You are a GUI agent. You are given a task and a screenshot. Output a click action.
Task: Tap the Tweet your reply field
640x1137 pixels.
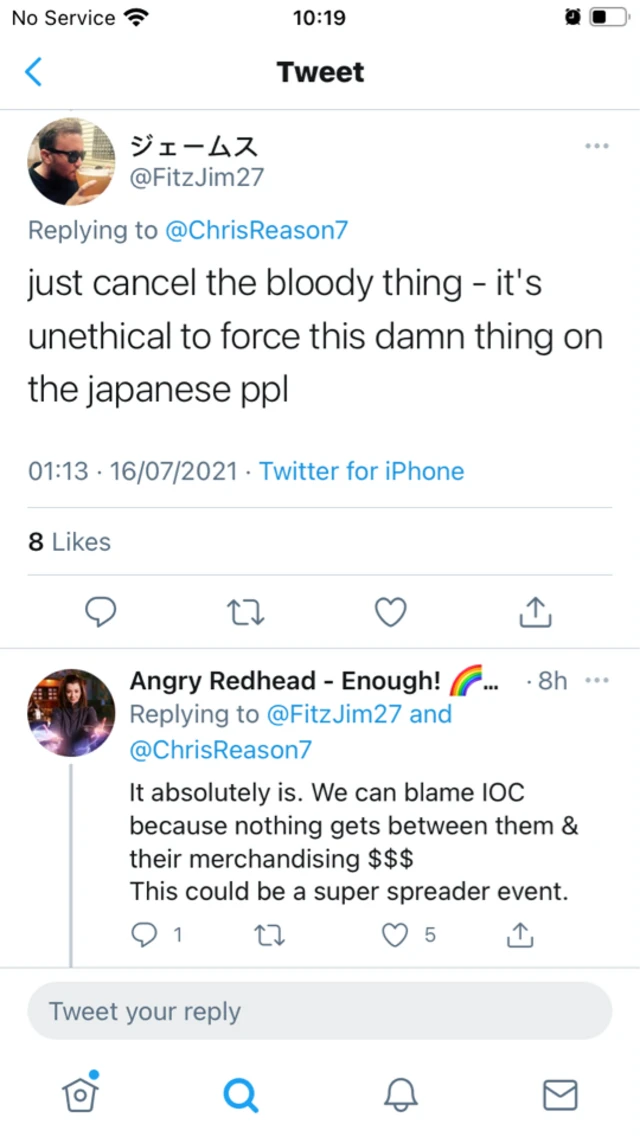coord(320,1011)
